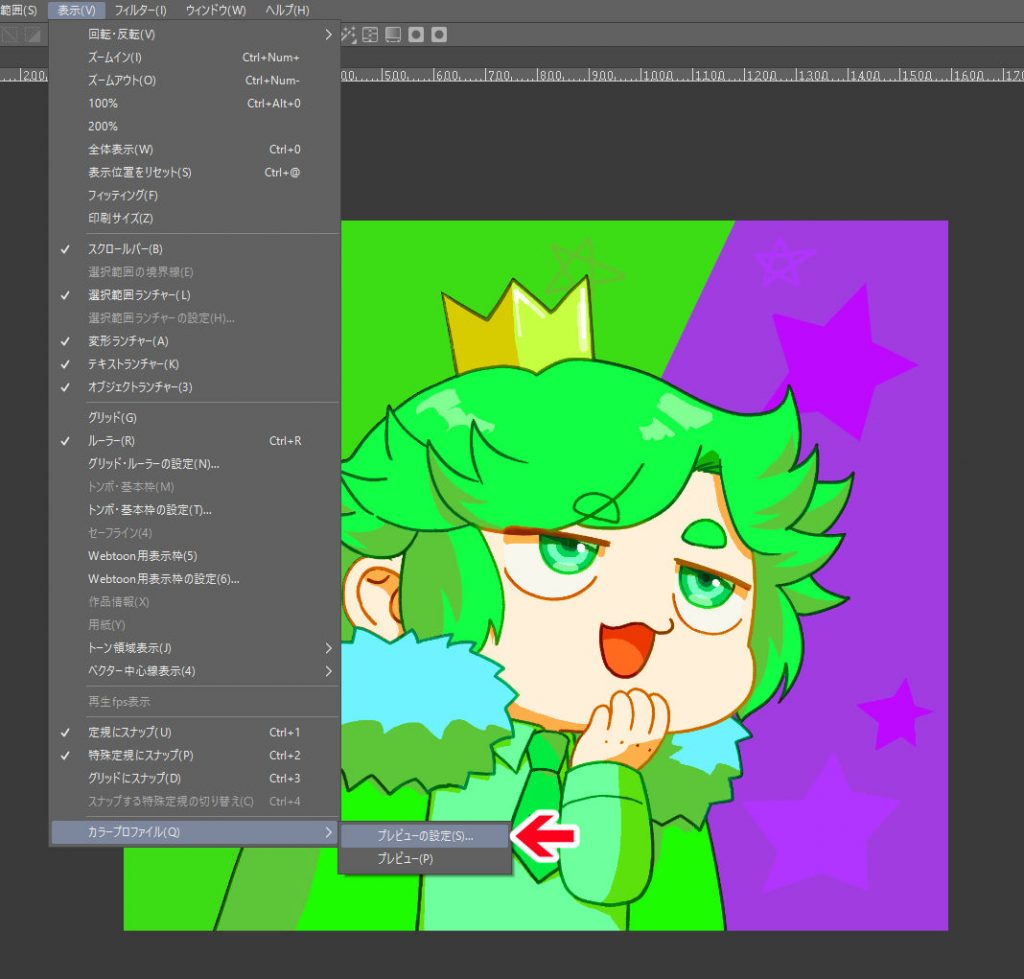
Task: Click ズームイン(I) to zoom in
Action: click(x=115, y=58)
